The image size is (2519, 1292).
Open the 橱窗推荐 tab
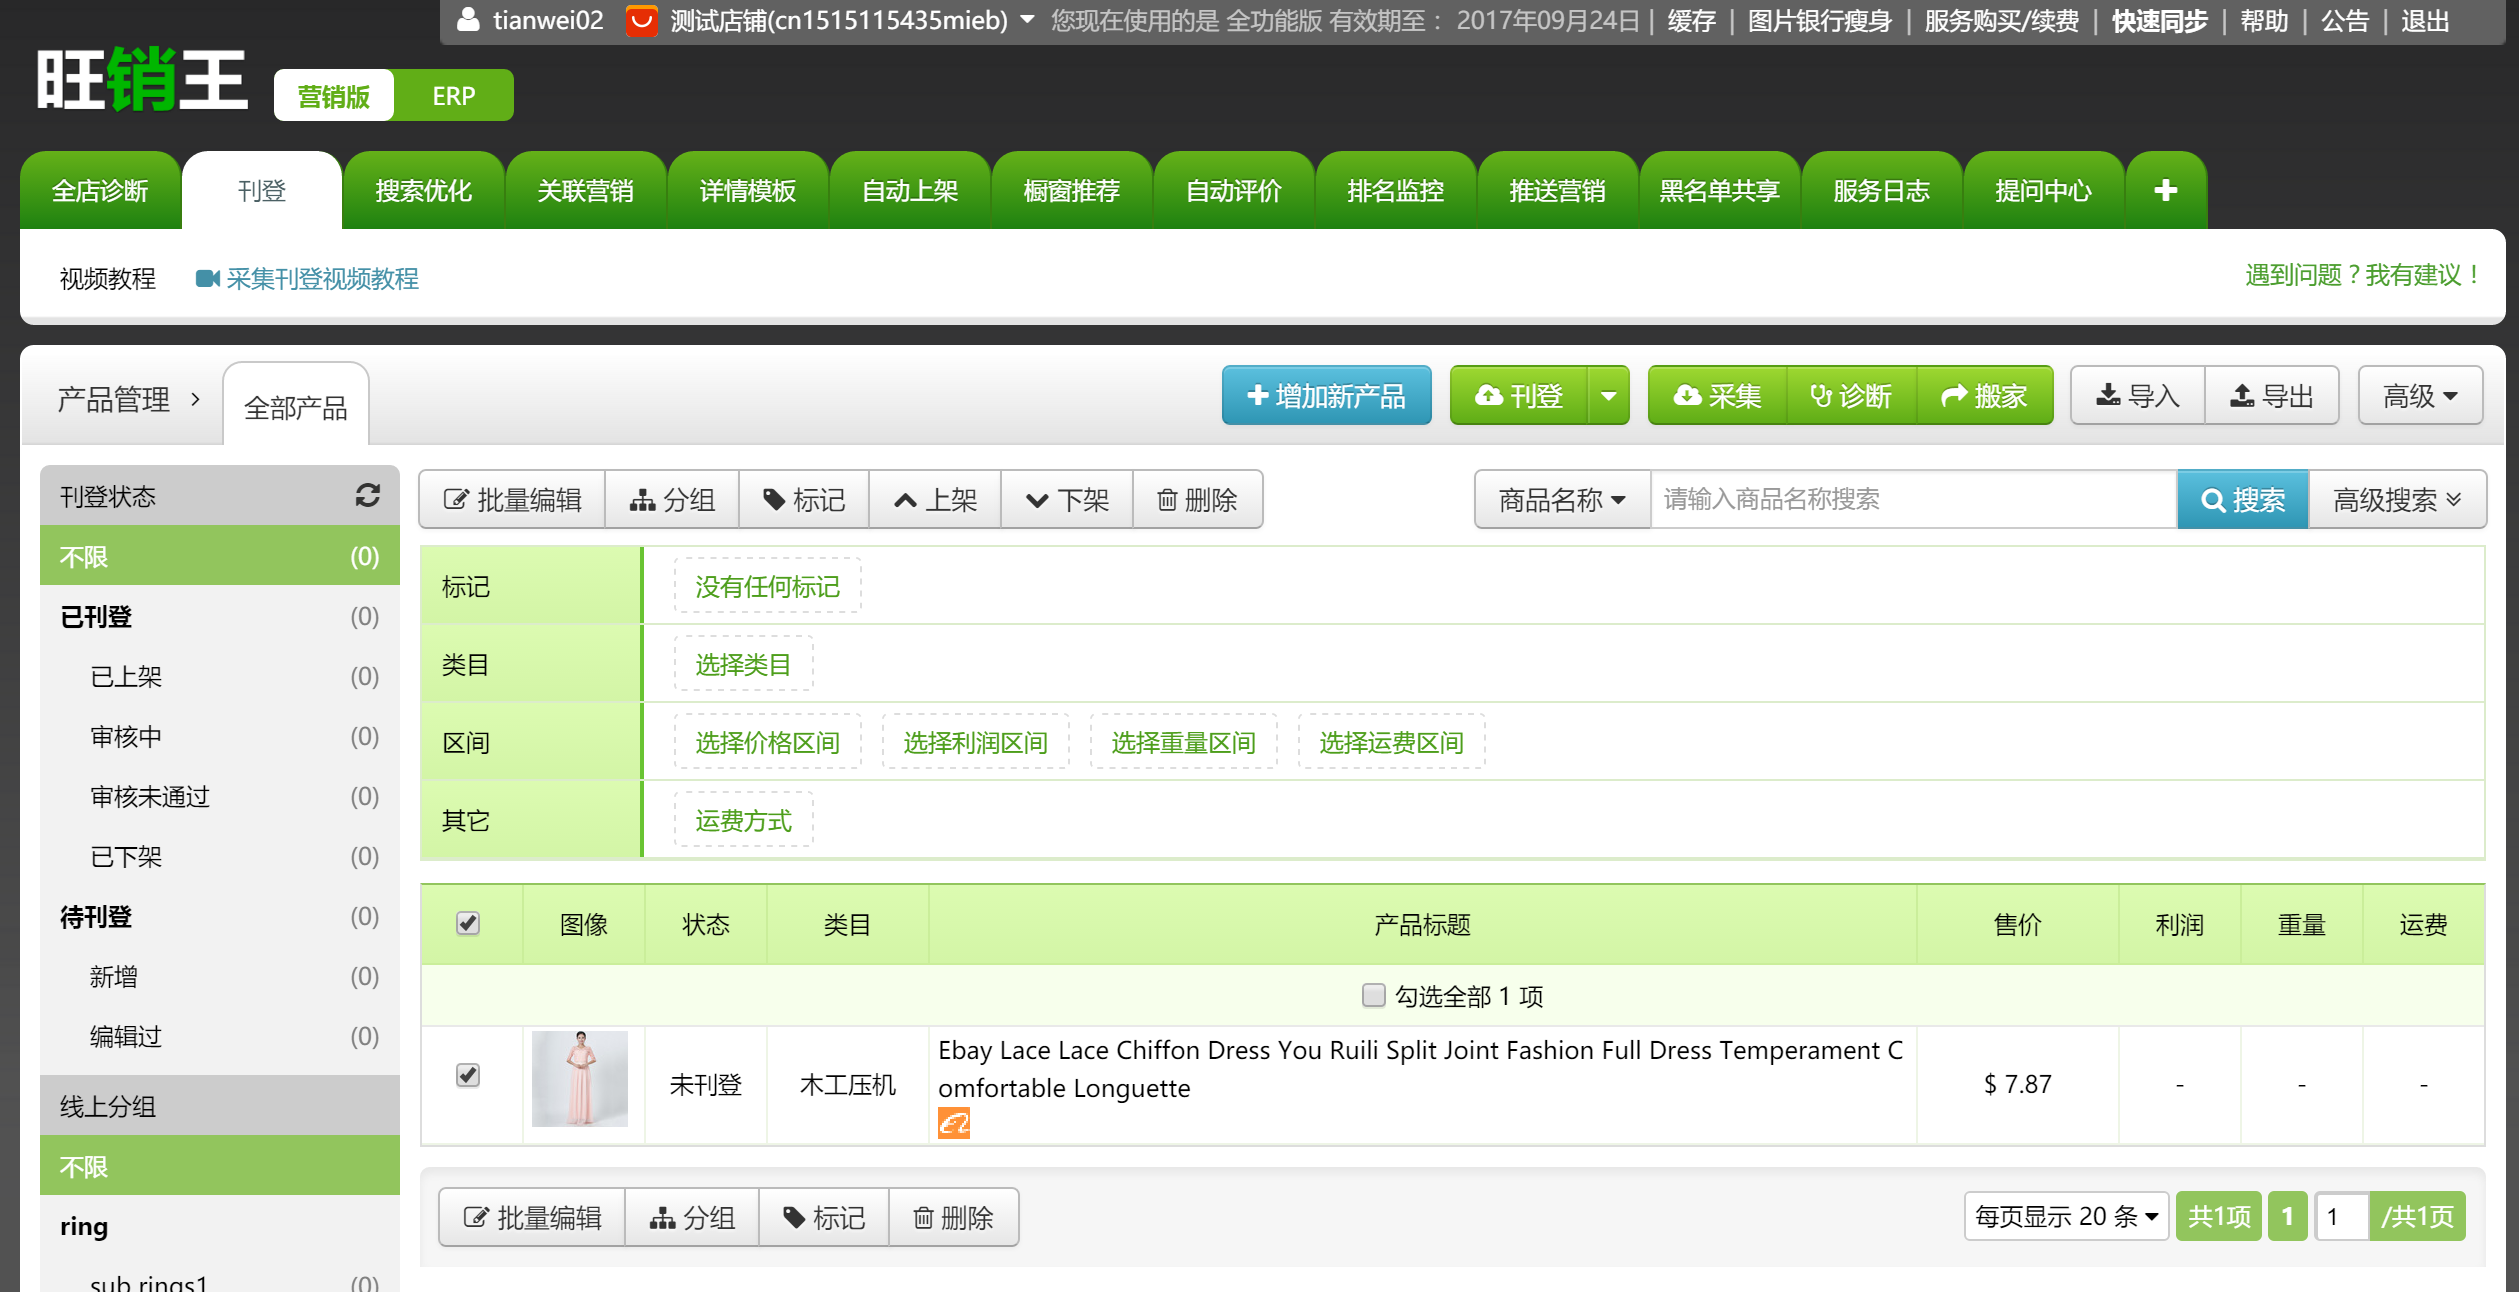coord(1071,190)
